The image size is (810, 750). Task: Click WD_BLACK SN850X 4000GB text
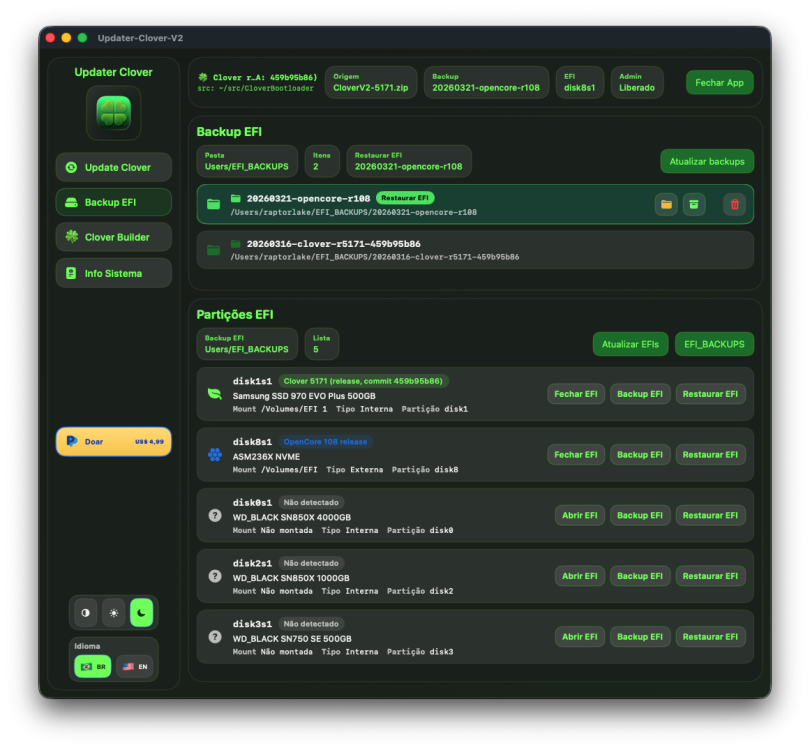click(x=291, y=518)
